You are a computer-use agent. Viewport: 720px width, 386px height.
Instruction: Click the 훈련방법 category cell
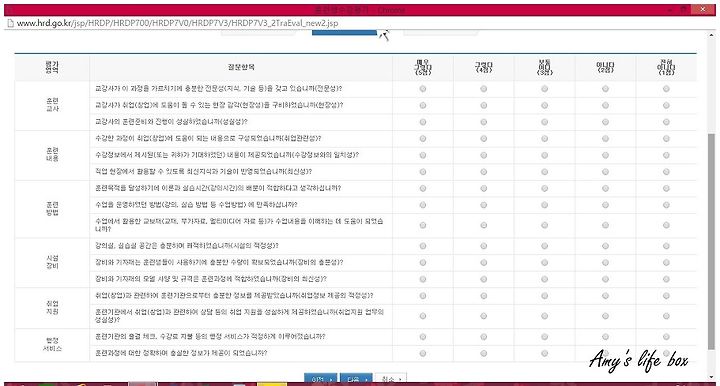click(x=52, y=209)
